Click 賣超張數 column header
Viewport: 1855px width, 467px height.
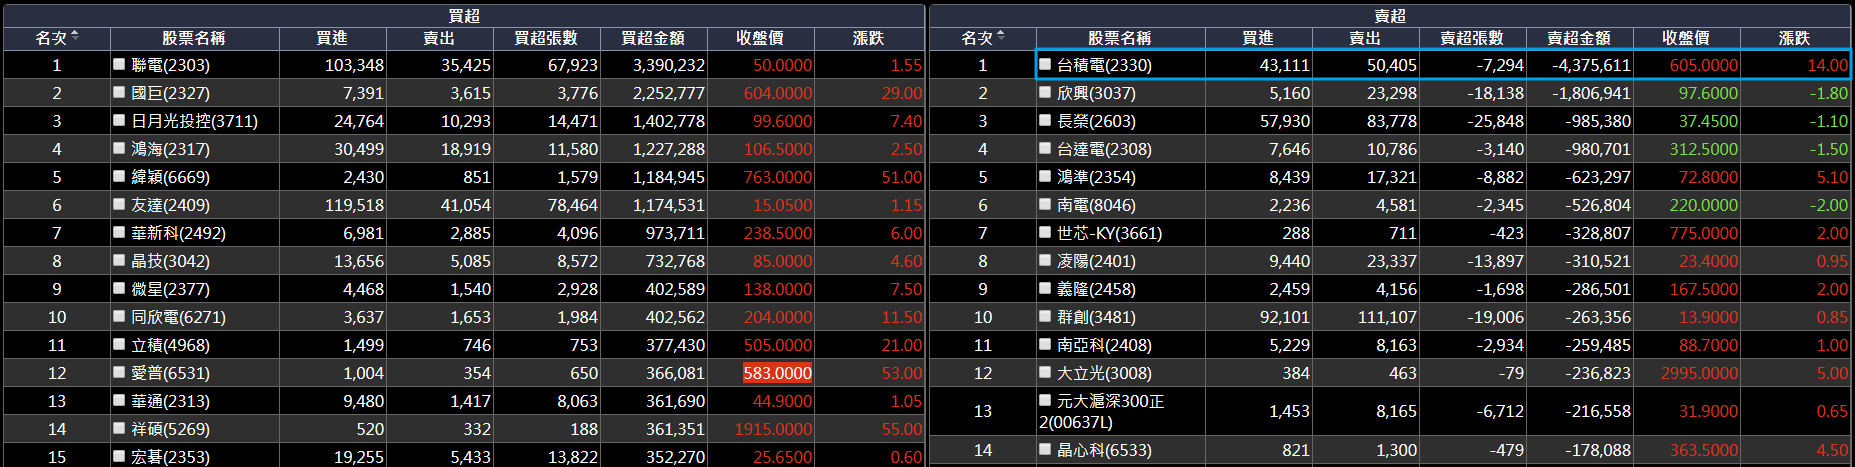coord(1472,38)
